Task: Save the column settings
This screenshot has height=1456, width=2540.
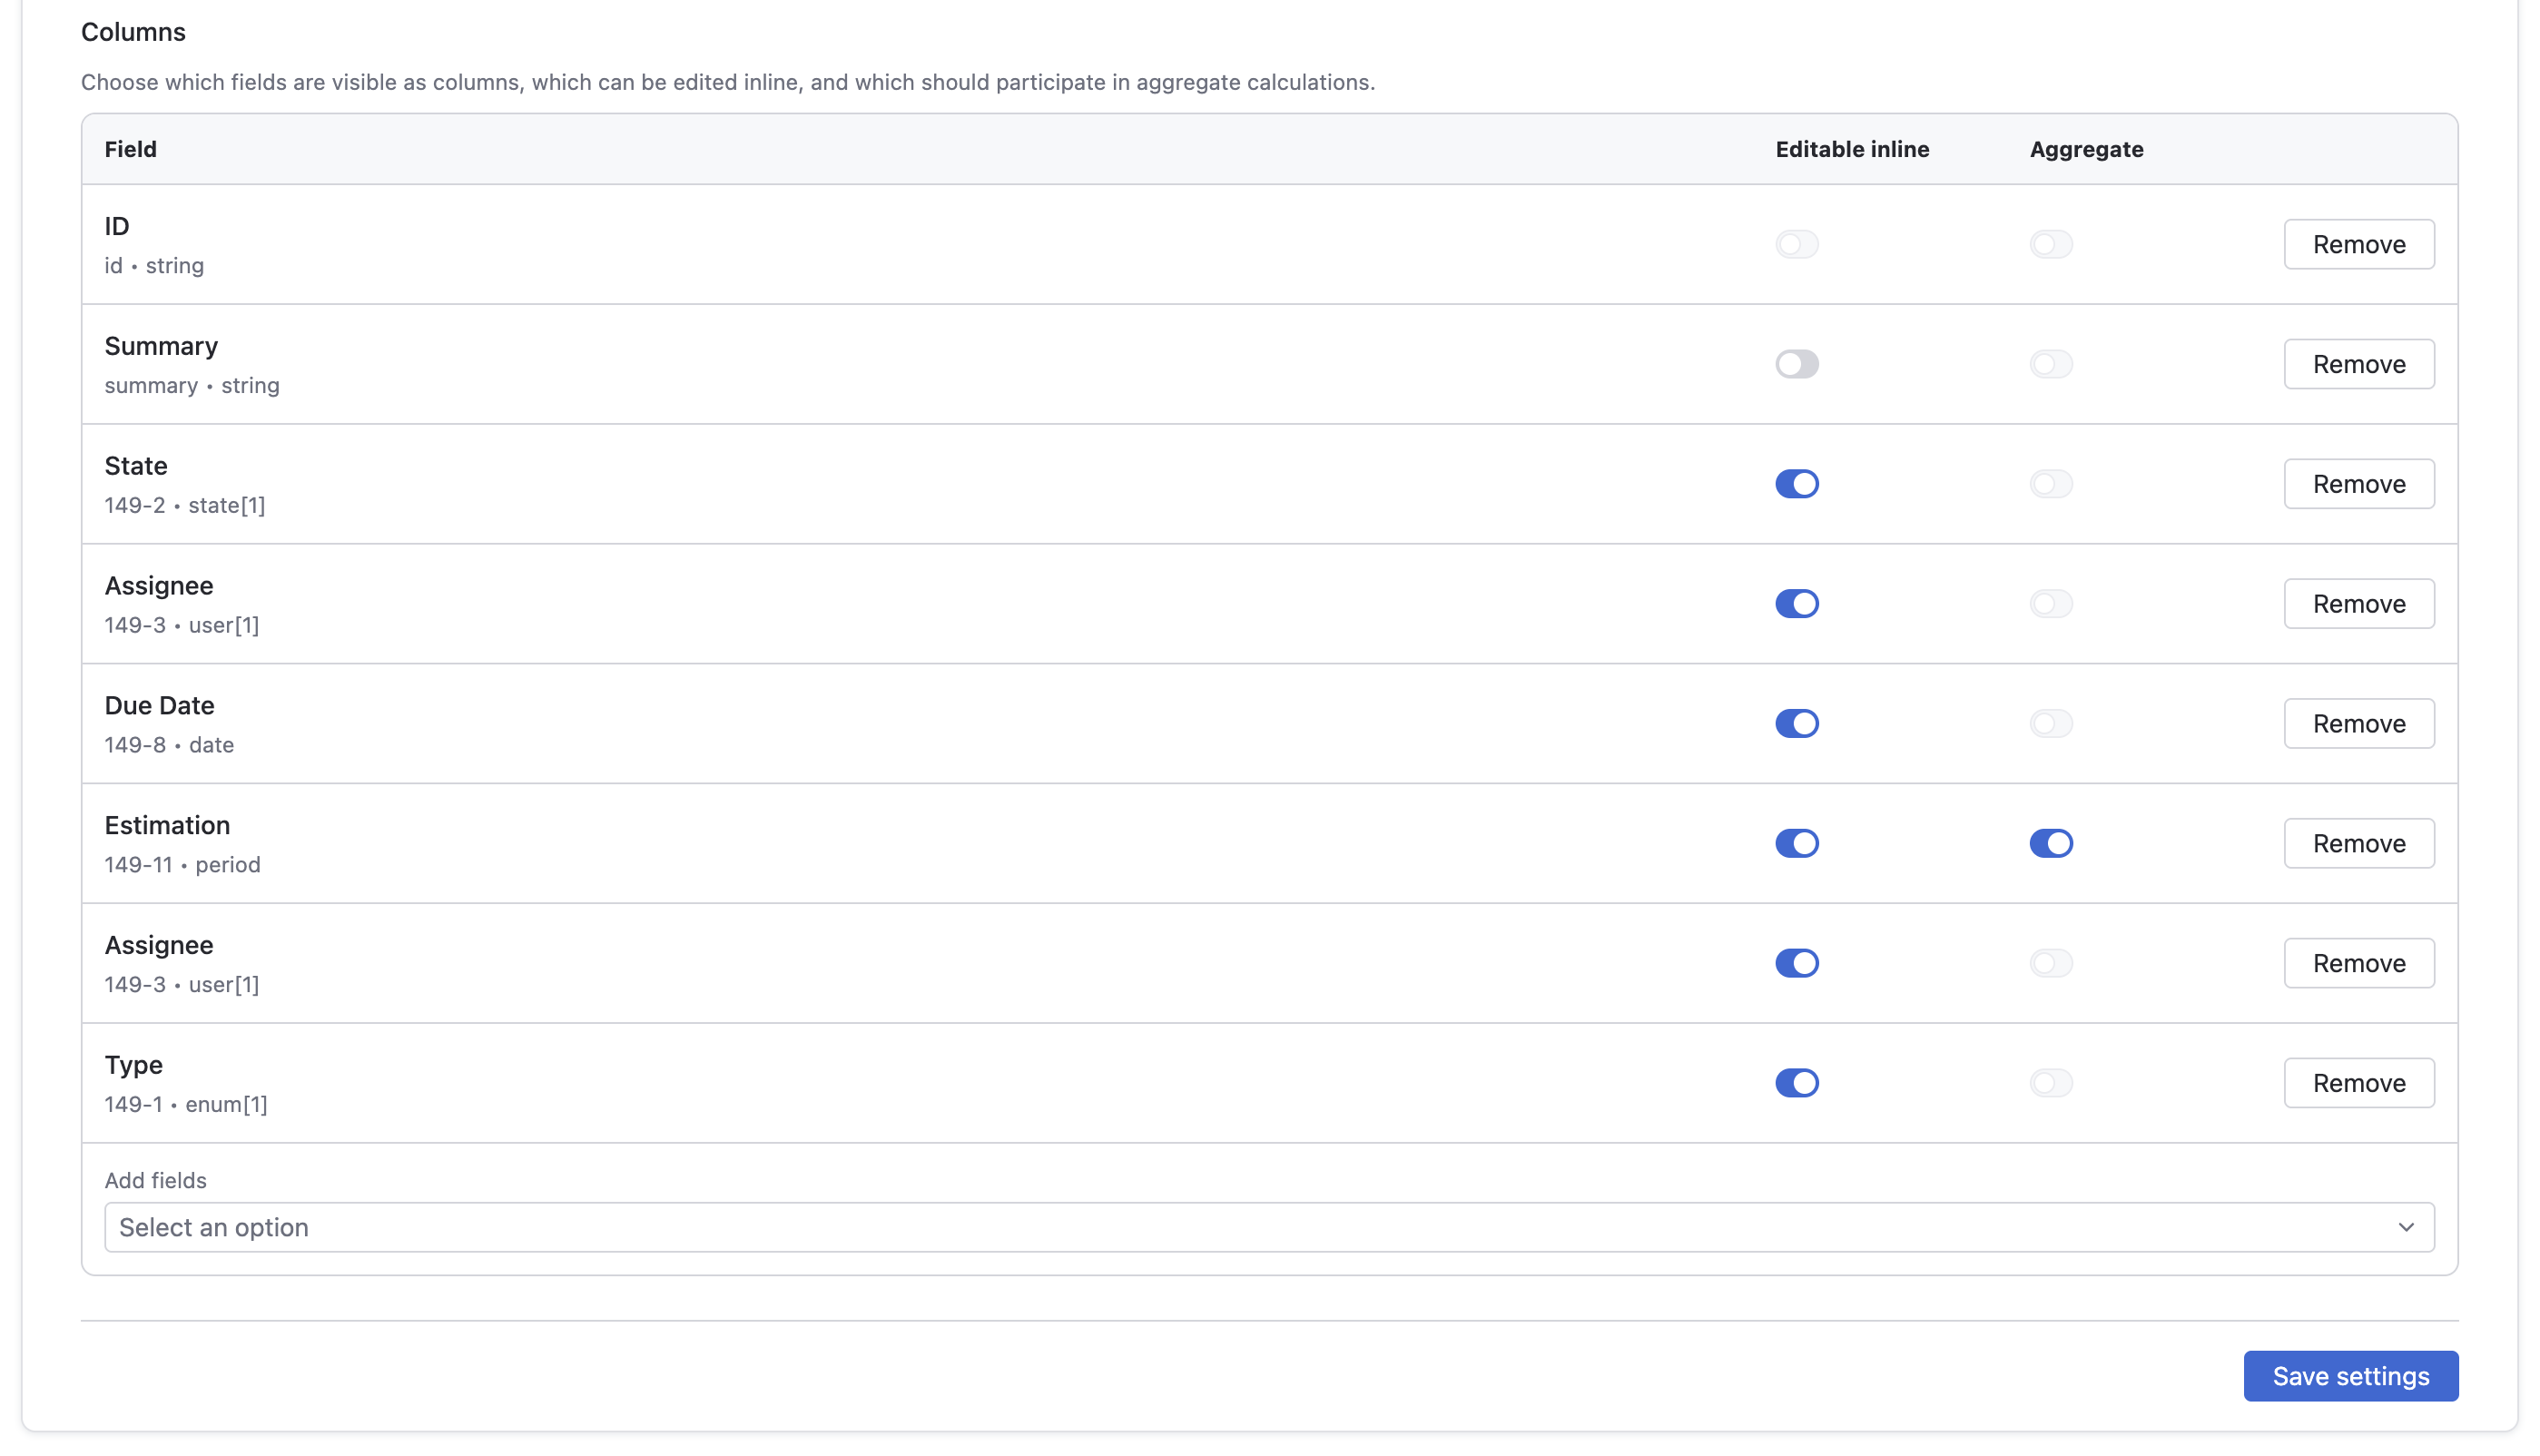Action: (x=2350, y=1375)
